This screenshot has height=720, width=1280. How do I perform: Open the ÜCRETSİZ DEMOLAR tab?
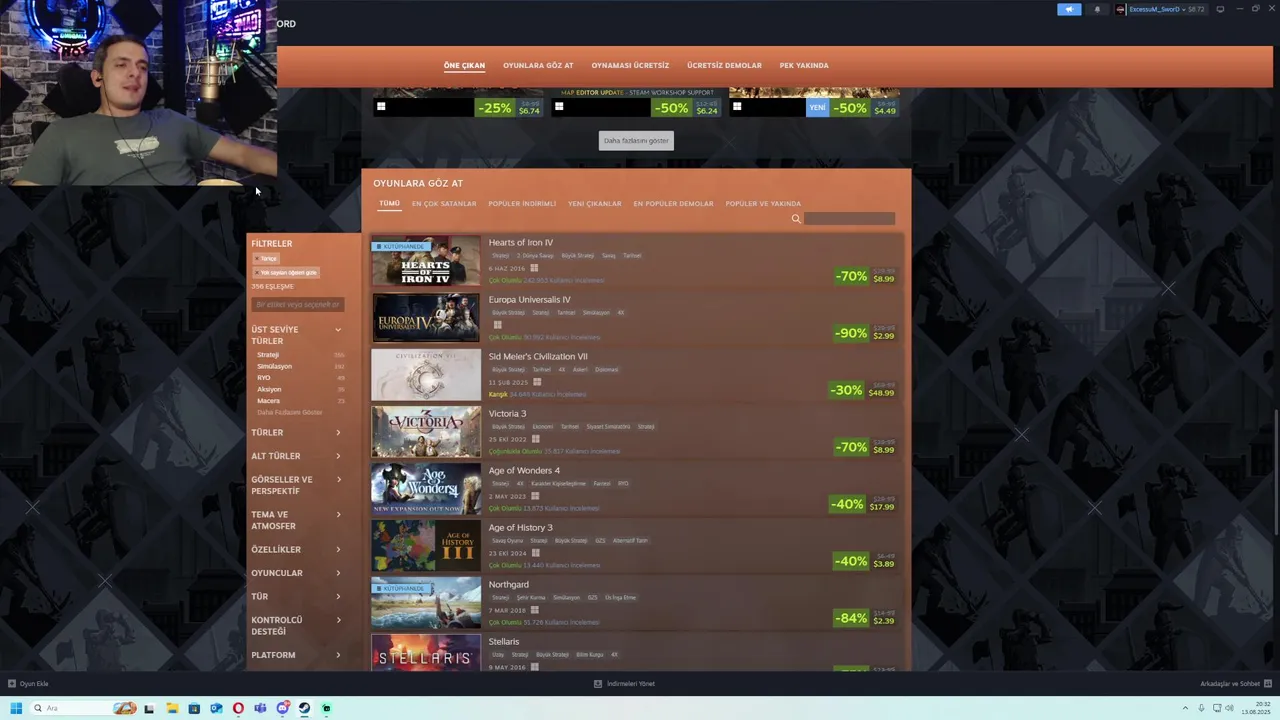[x=724, y=65]
